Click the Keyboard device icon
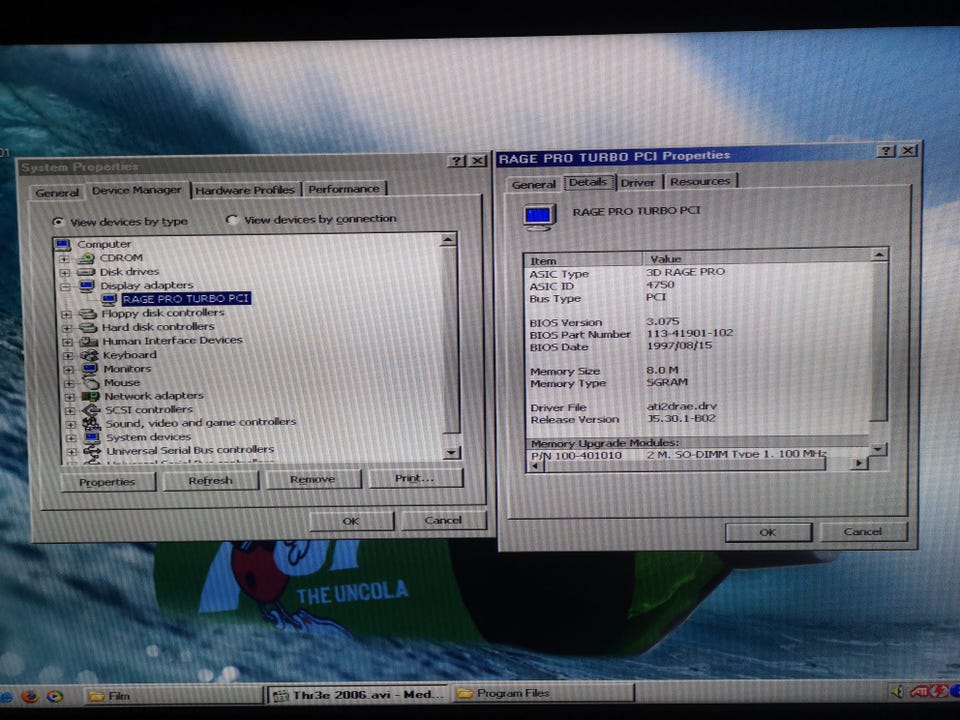The width and height of the screenshot is (960, 720). [89, 355]
